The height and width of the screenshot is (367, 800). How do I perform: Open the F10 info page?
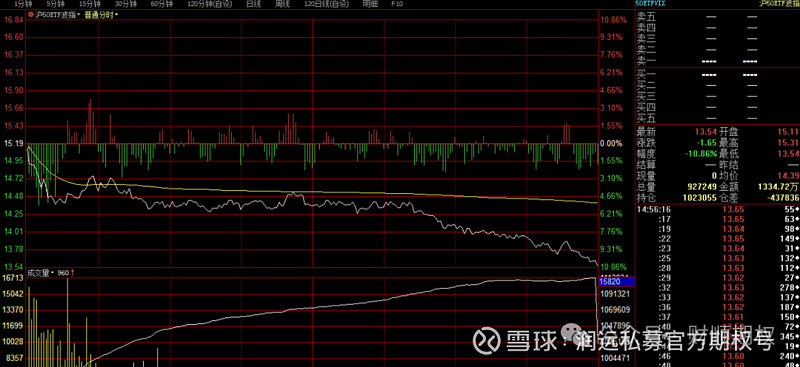pos(397,4)
